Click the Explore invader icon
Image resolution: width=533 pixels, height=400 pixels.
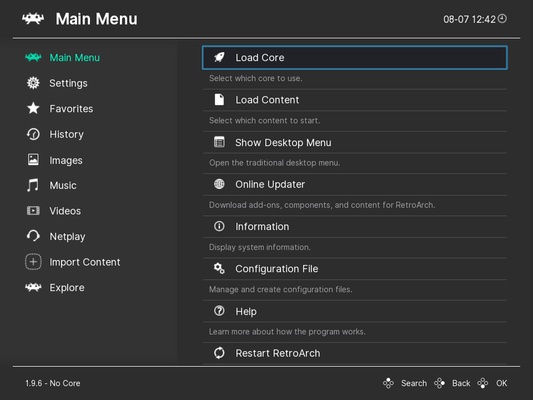33,288
